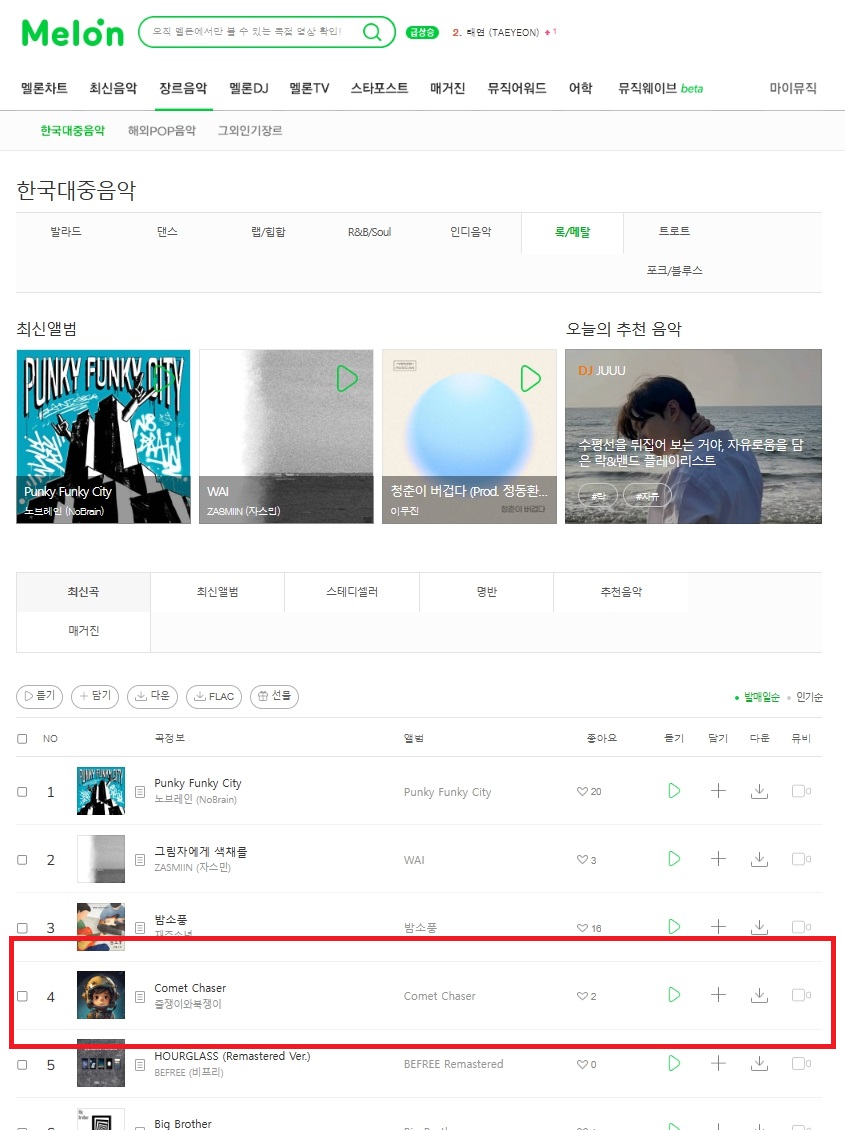Tick the checkbox for song number 2
Viewport: 845px width, 1130px height.
tap(22, 860)
